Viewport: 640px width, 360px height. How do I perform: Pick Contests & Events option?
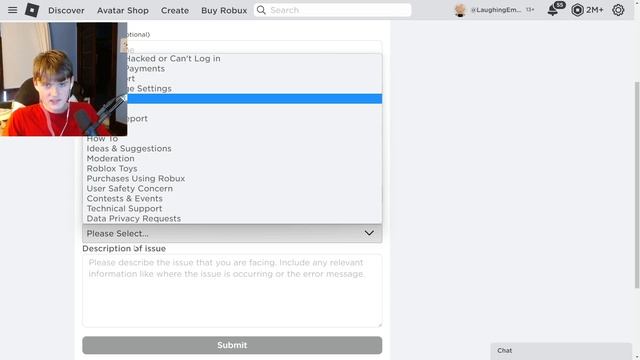click(232, 198)
